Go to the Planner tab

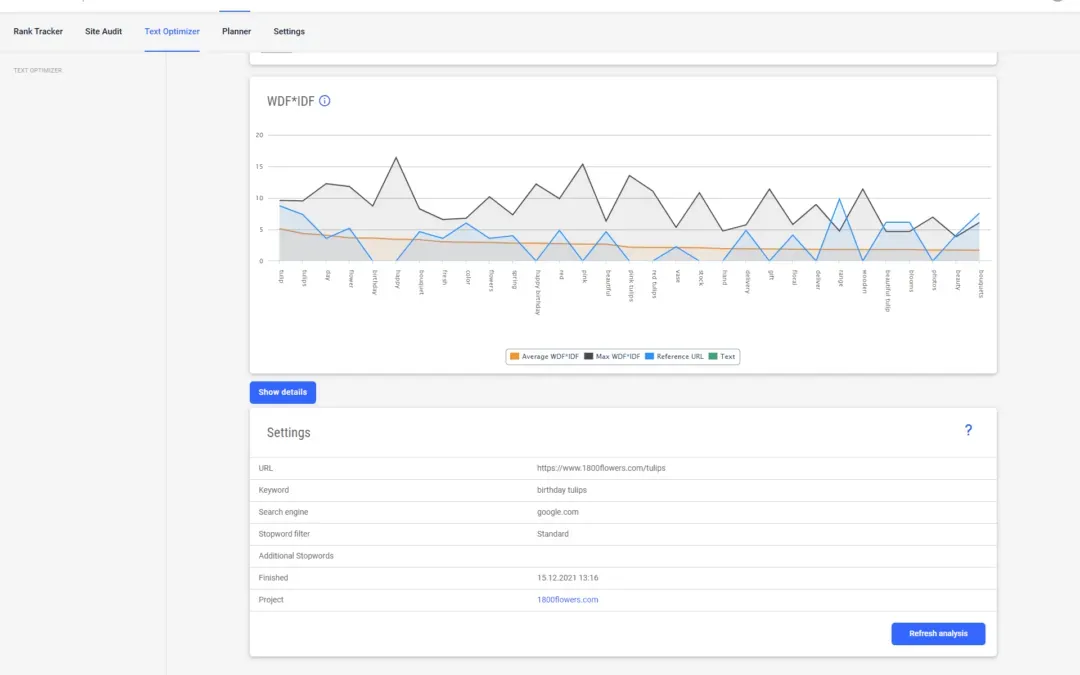(x=236, y=32)
